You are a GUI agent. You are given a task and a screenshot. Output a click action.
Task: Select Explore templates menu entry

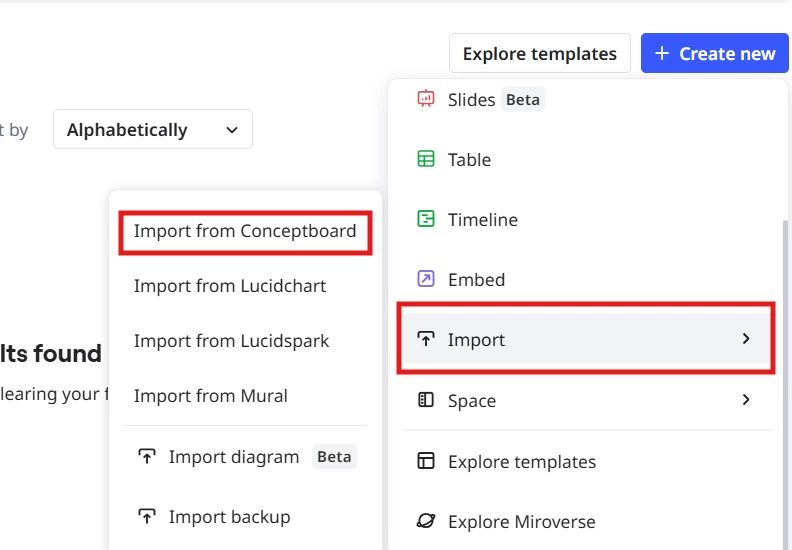(586, 461)
